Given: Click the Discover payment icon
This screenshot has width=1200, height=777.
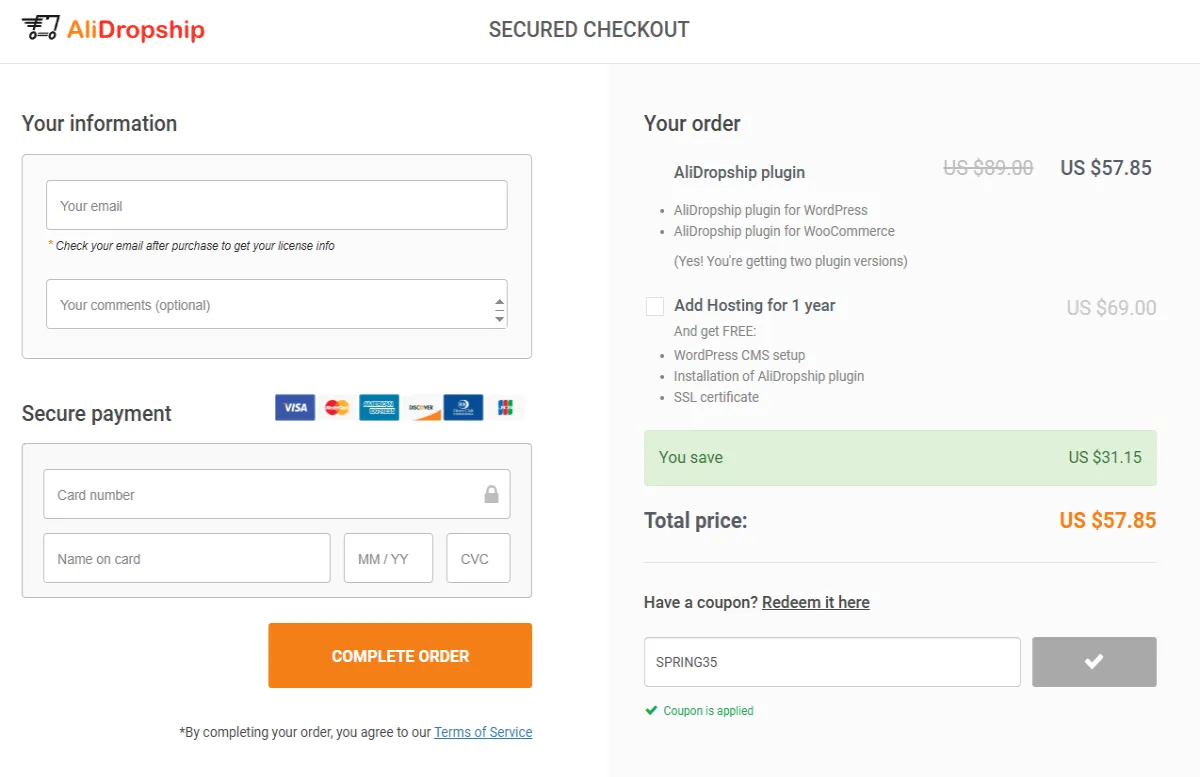Looking at the screenshot, I should [420, 407].
